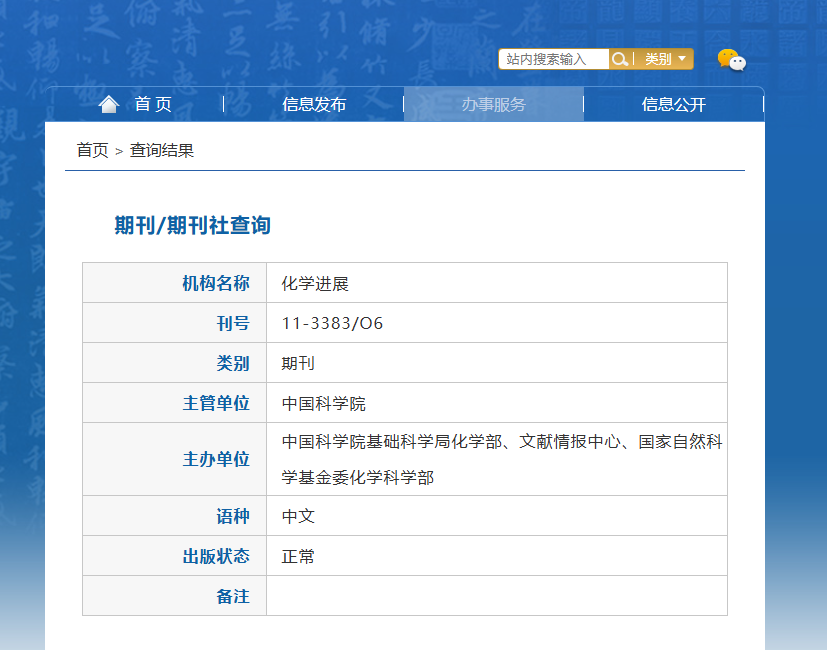The width and height of the screenshot is (827, 650).
Task: Focus the 站内搜索输入 search field
Action: [554, 59]
